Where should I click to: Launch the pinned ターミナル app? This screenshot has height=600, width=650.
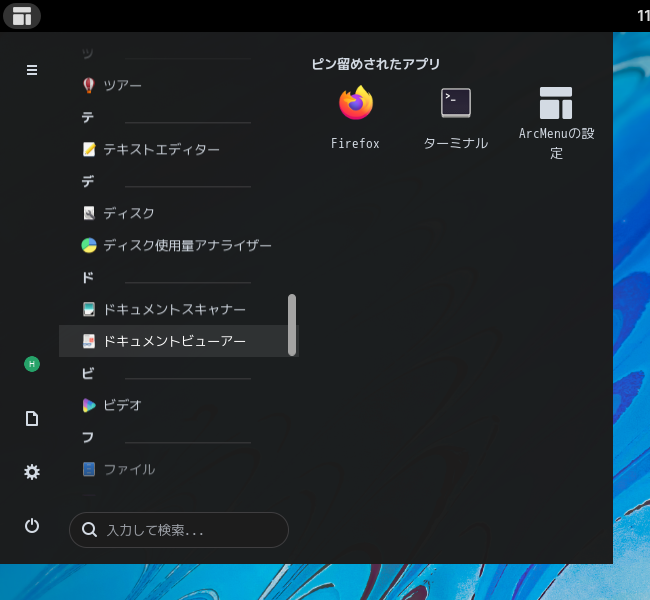pos(456,103)
